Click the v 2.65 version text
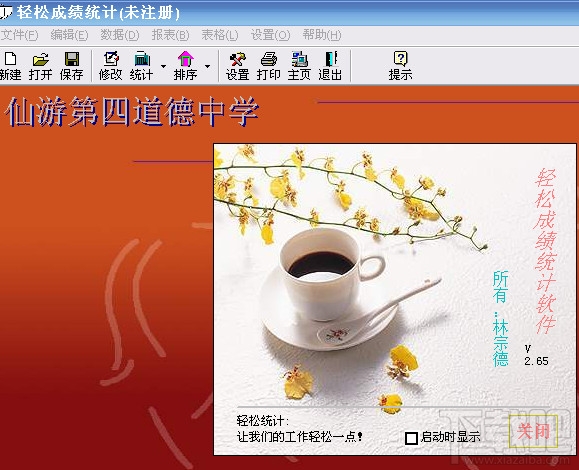The height and width of the screenshot is (470, 579). [536, 355]
